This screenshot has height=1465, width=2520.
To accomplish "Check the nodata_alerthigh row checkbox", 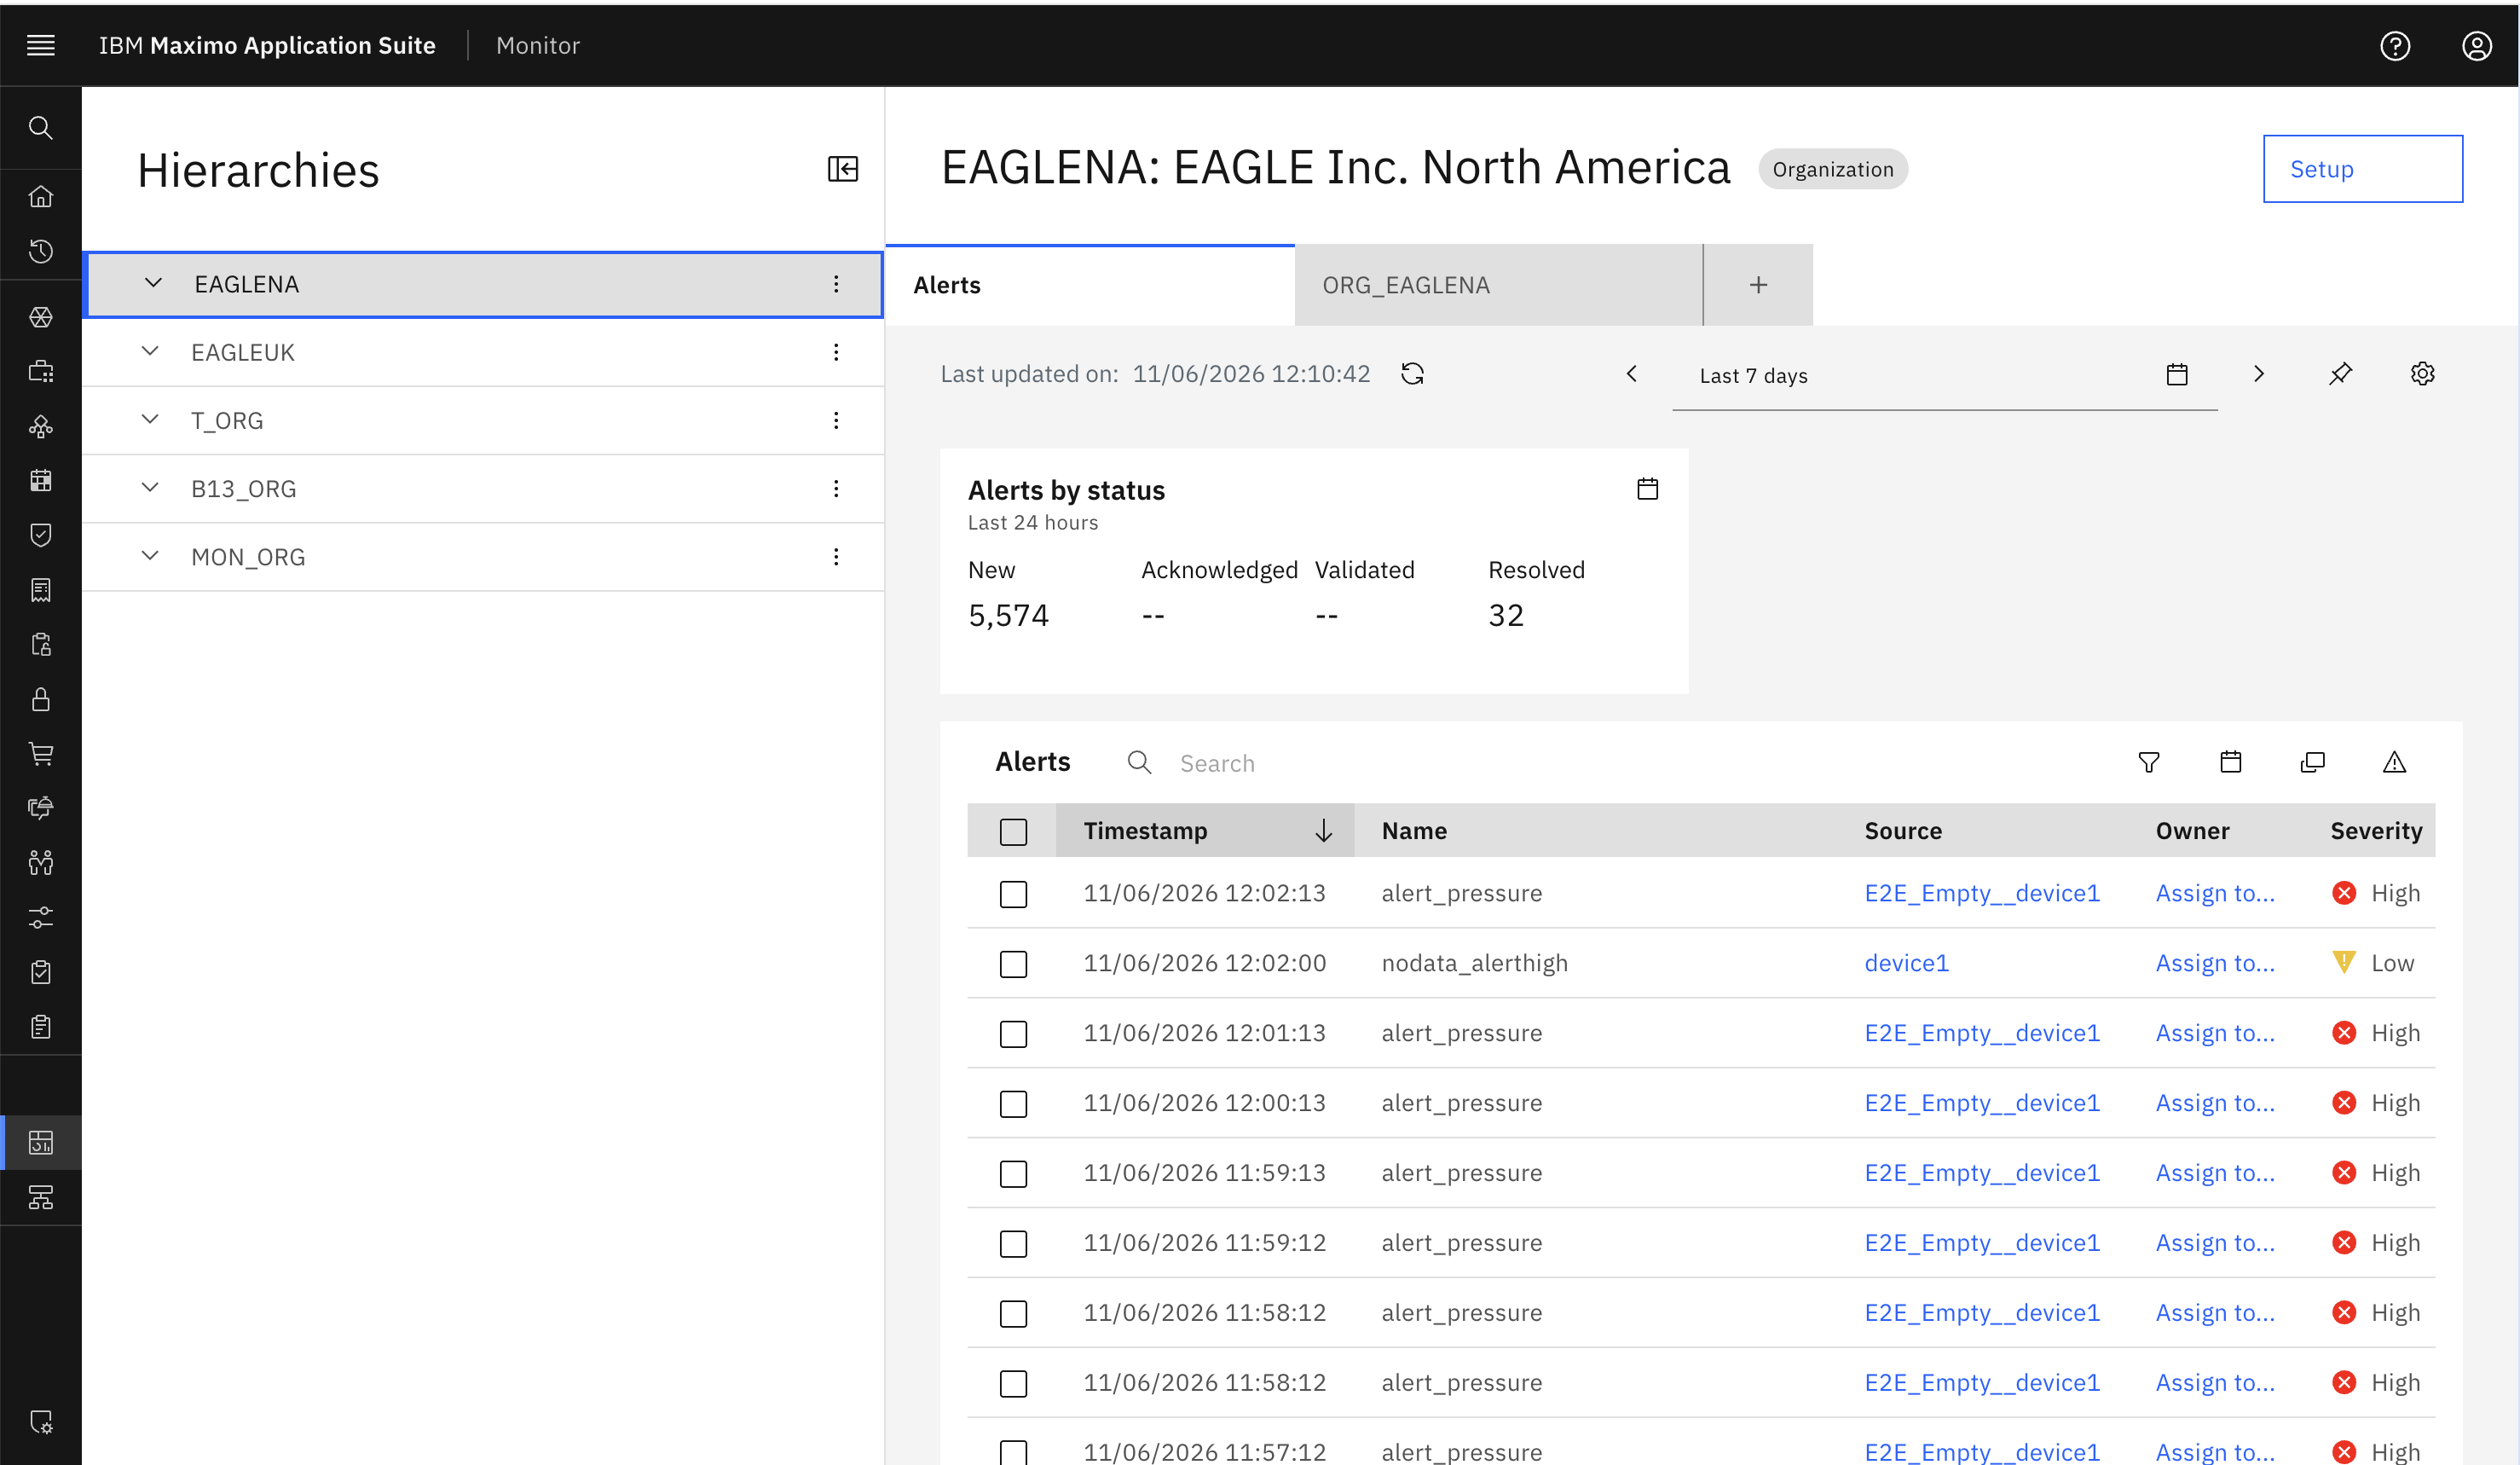I will click(x=1013, y=964).
